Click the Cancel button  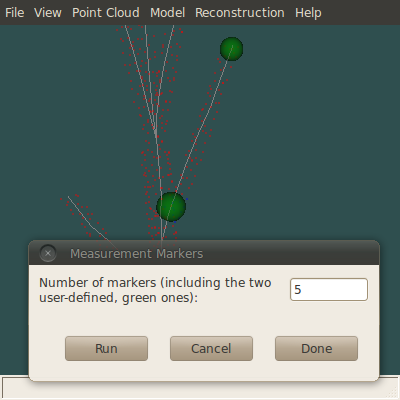tap(211, 348)
